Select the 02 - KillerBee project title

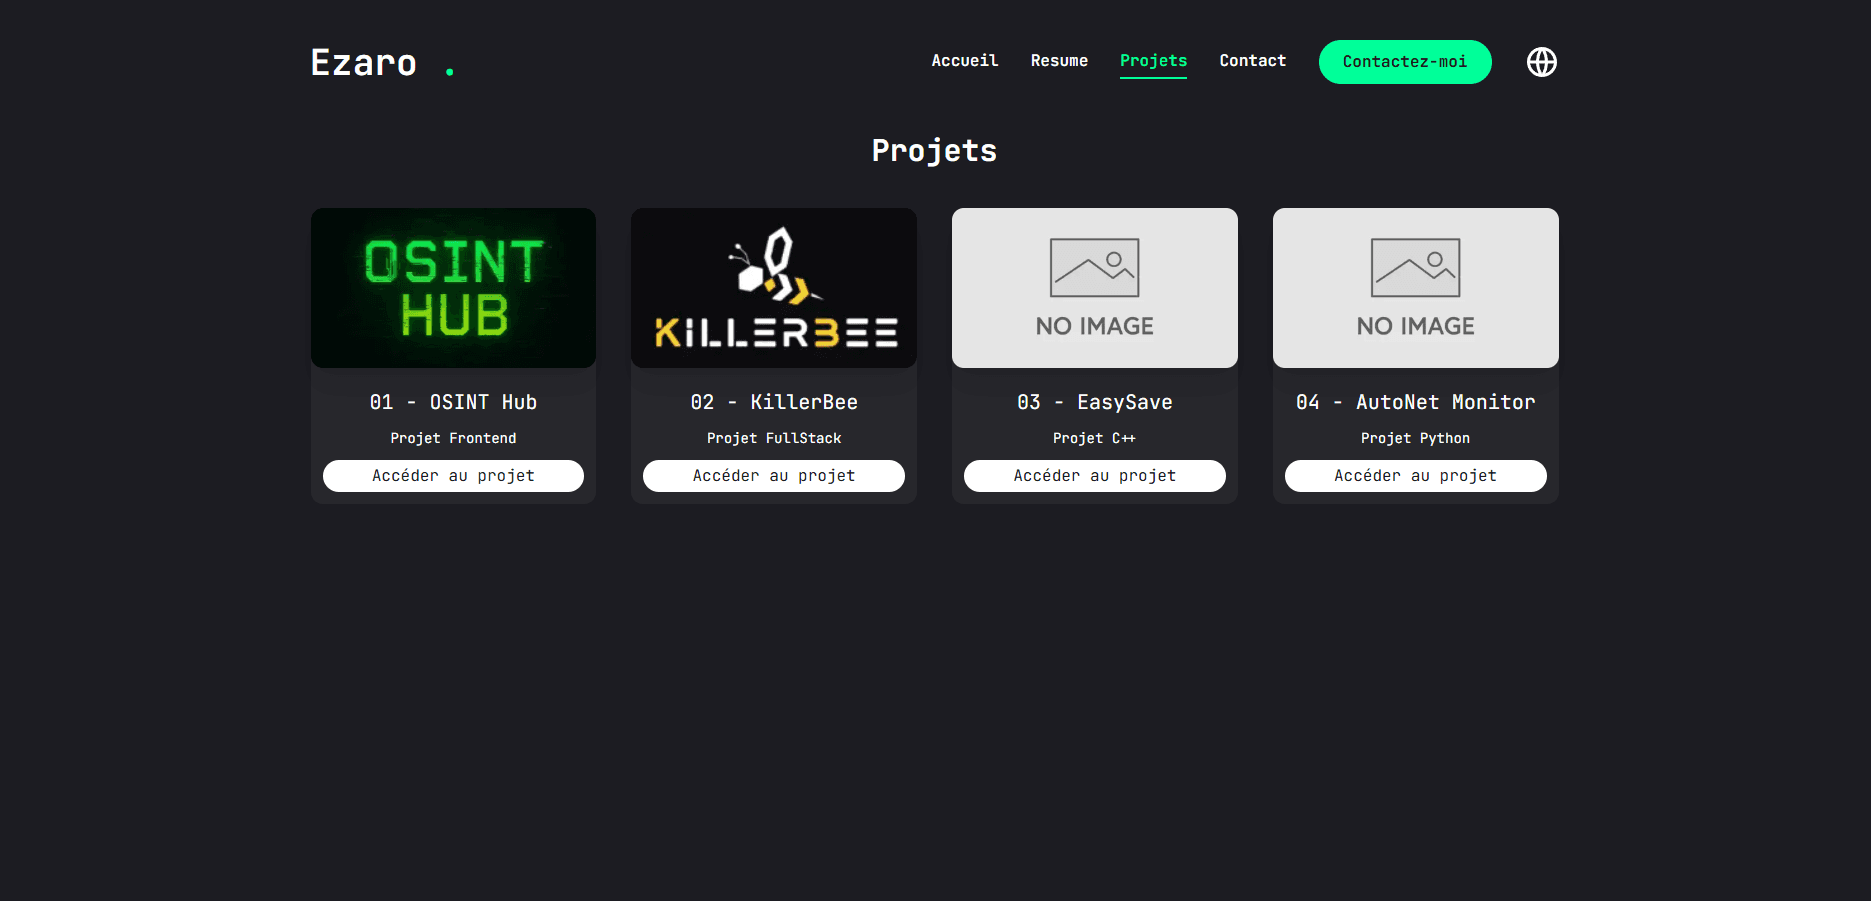[773, 402]
